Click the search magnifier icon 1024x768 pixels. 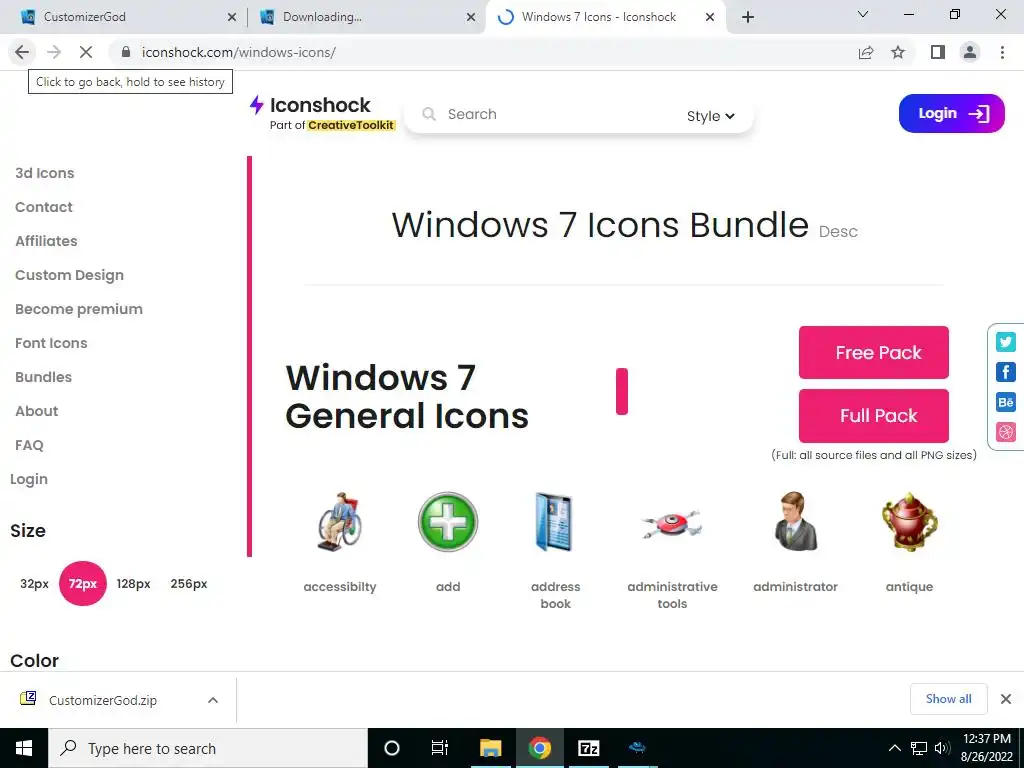(x=428, y=114)
